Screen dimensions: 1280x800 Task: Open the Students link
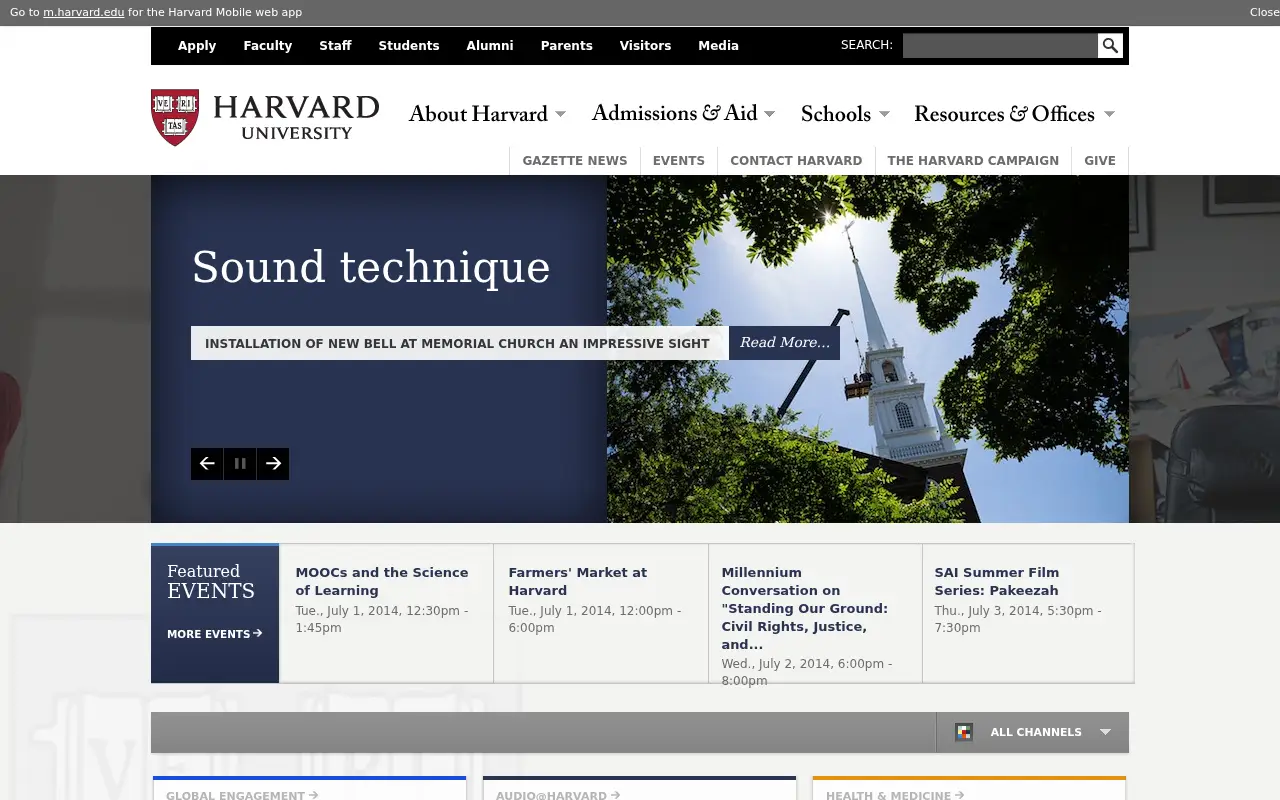click(x=409, y=46)
